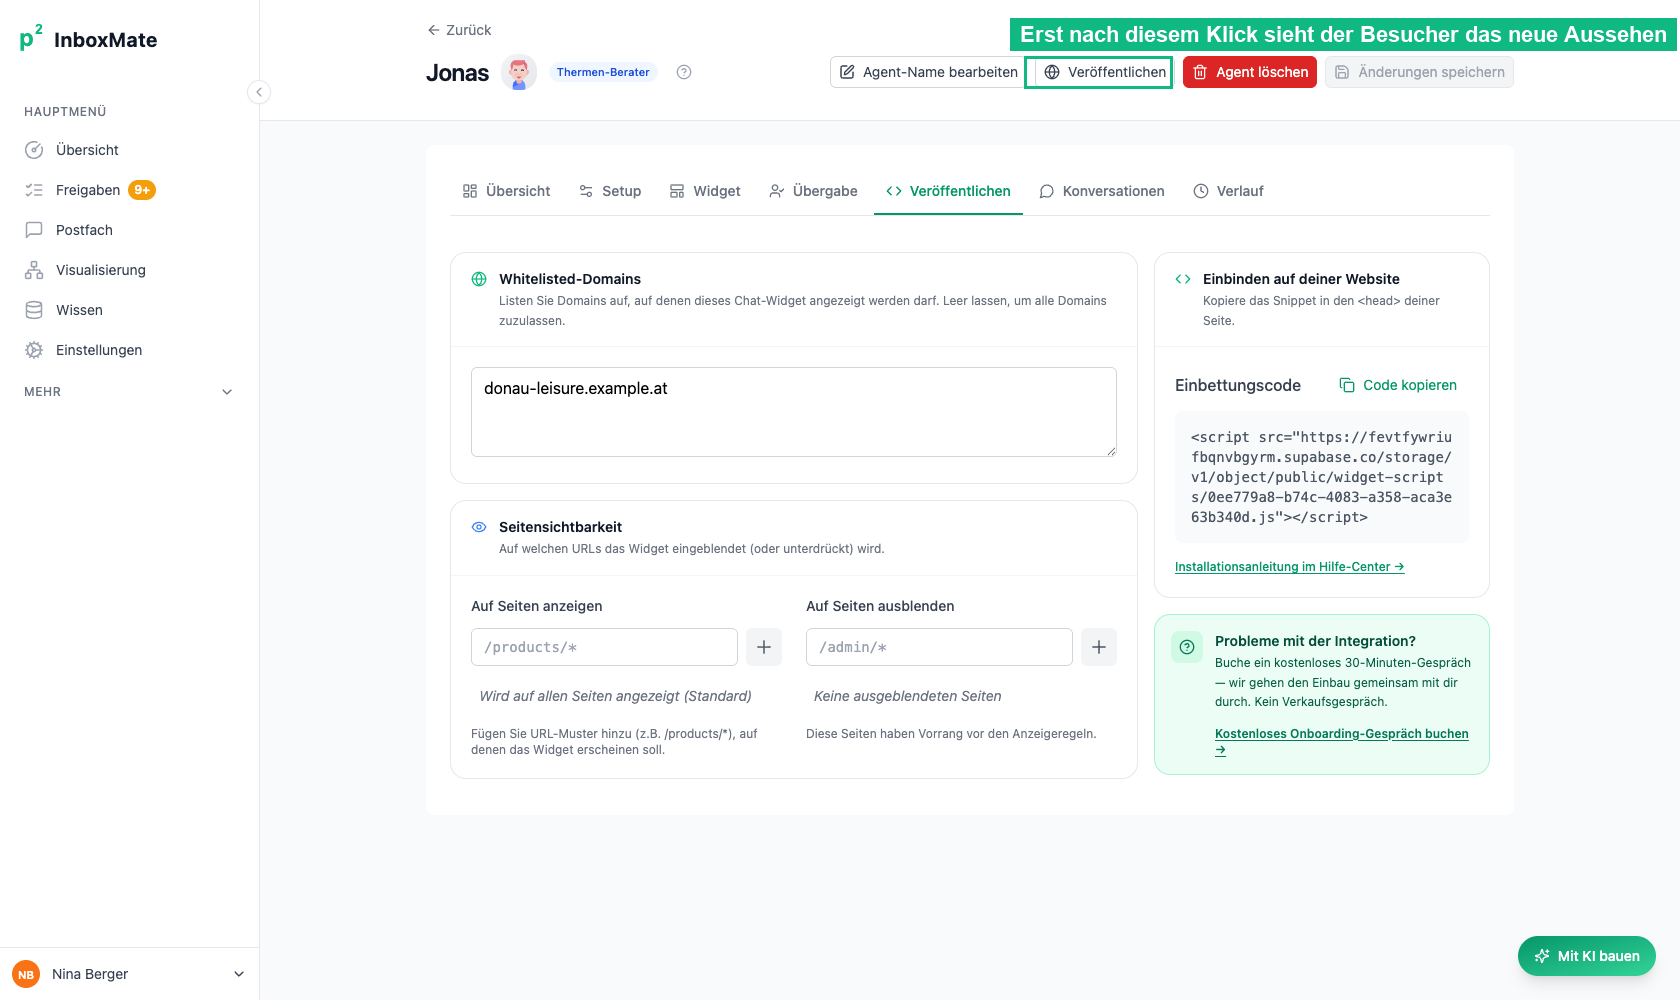Screen dimensions: 1680x1000
Task: Switch to the Konversationen tab
Action: pos(1102,191)
